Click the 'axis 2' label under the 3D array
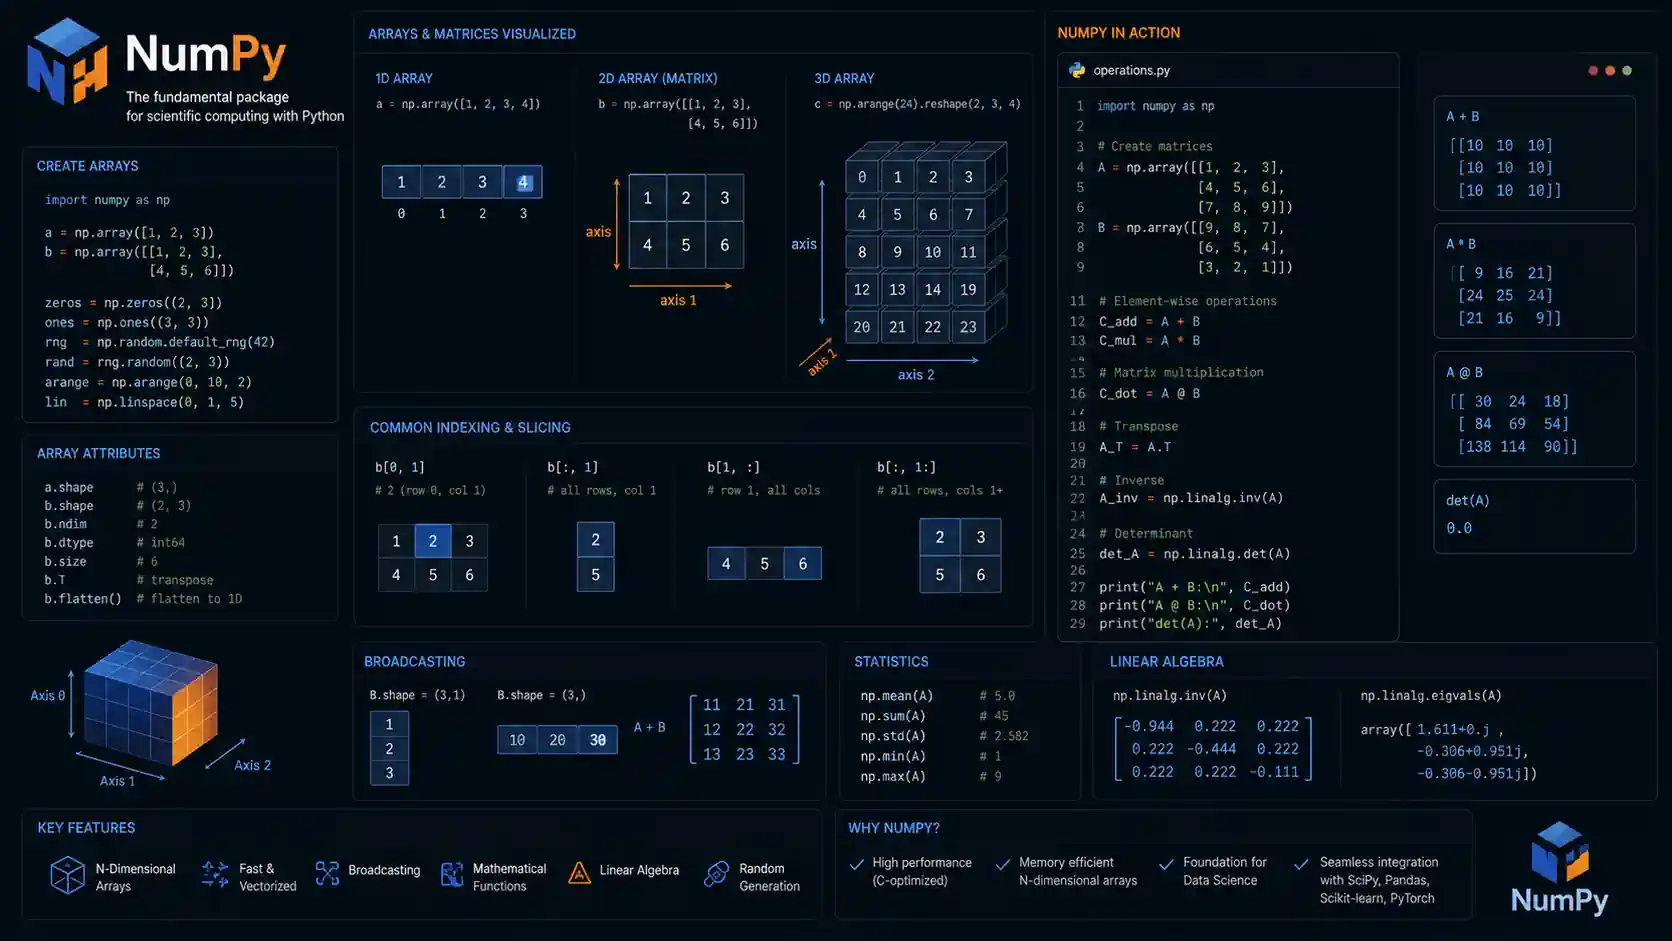 pos(916,375)
